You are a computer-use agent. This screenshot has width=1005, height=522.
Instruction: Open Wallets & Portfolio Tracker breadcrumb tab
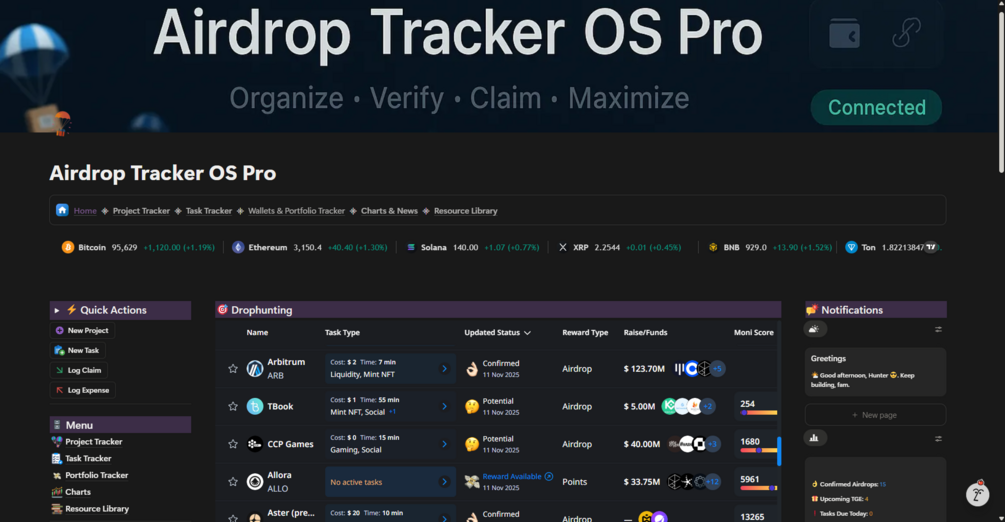[296, 210]
